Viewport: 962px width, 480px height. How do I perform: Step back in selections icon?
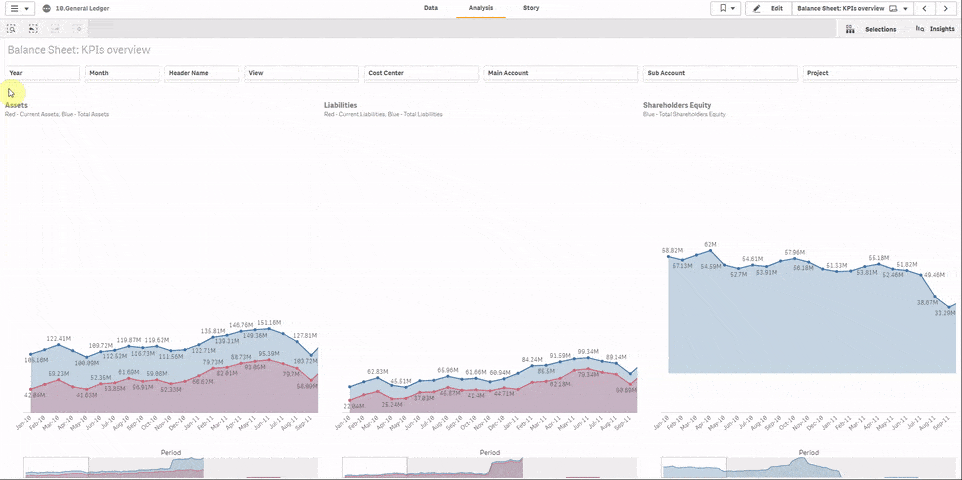click(x=33, y=29)
